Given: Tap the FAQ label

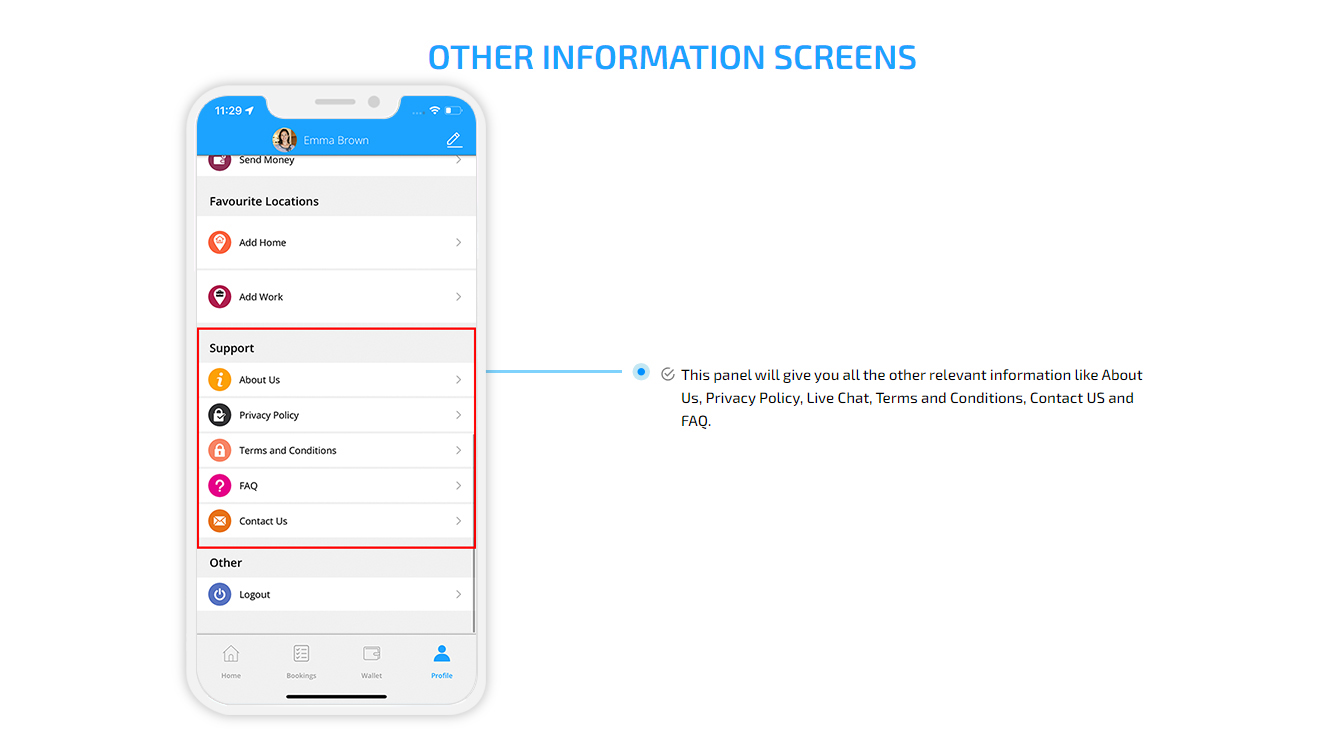Looking at the screenshot, I should click(x=248, y=486).
